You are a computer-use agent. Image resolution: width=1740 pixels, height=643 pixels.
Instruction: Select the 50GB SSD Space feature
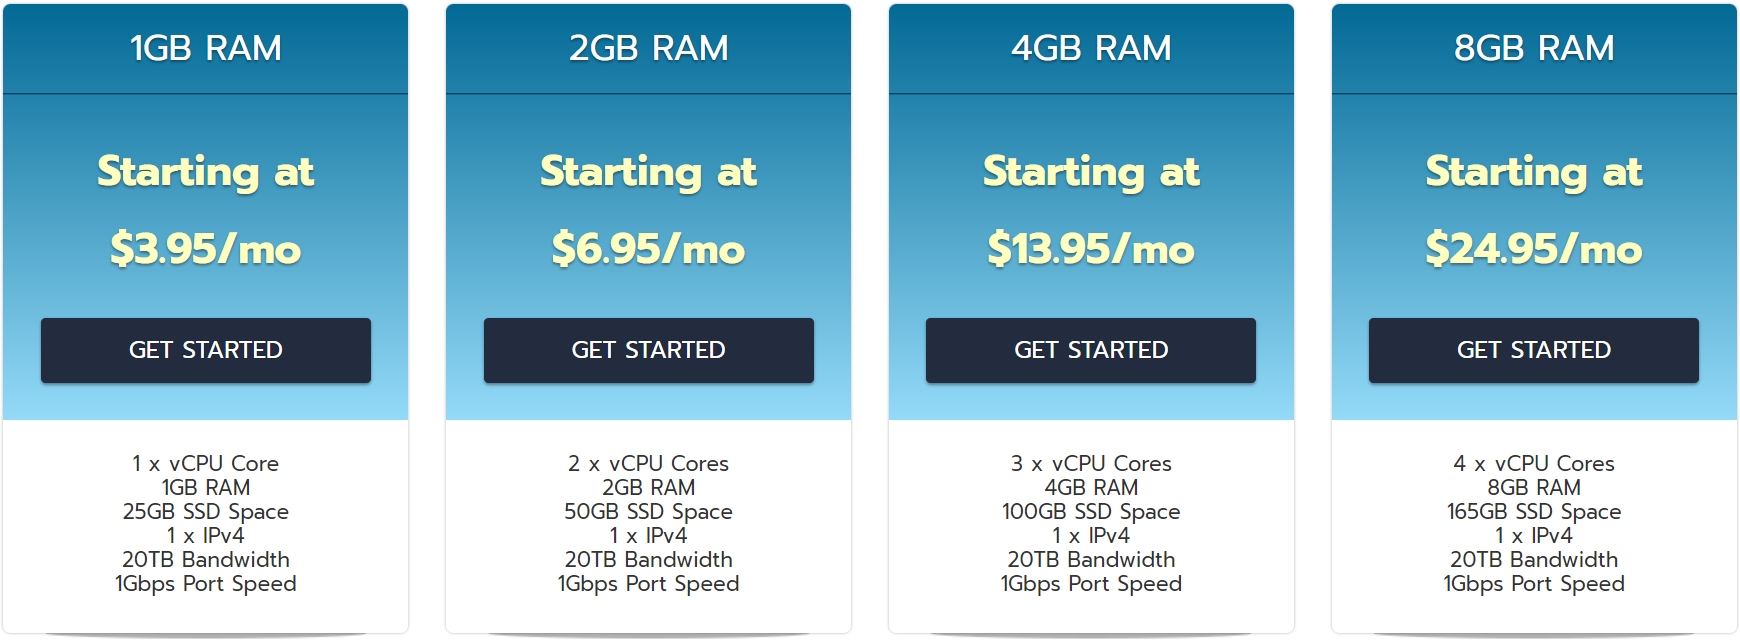coord(648,512)
